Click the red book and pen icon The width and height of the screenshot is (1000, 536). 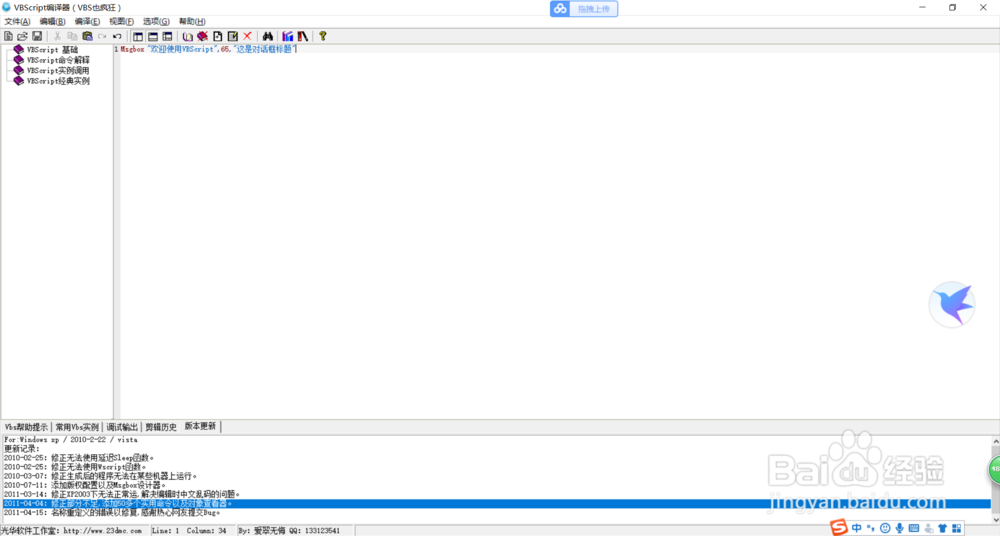[x=303, y=36]
